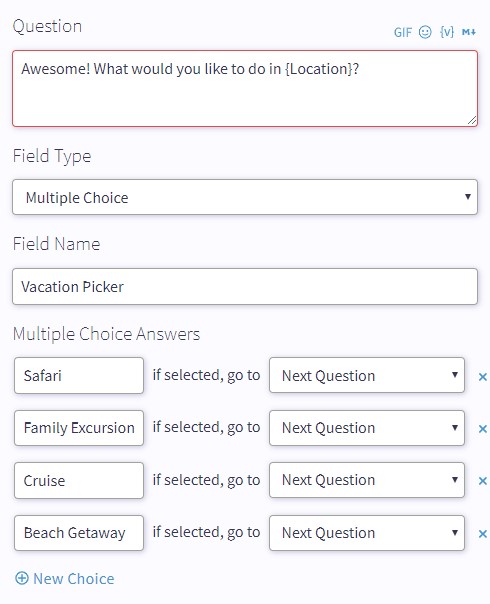Click into the Question text area
The height and width of the screenshot is (604, 490).
click(x=245, y=89)
